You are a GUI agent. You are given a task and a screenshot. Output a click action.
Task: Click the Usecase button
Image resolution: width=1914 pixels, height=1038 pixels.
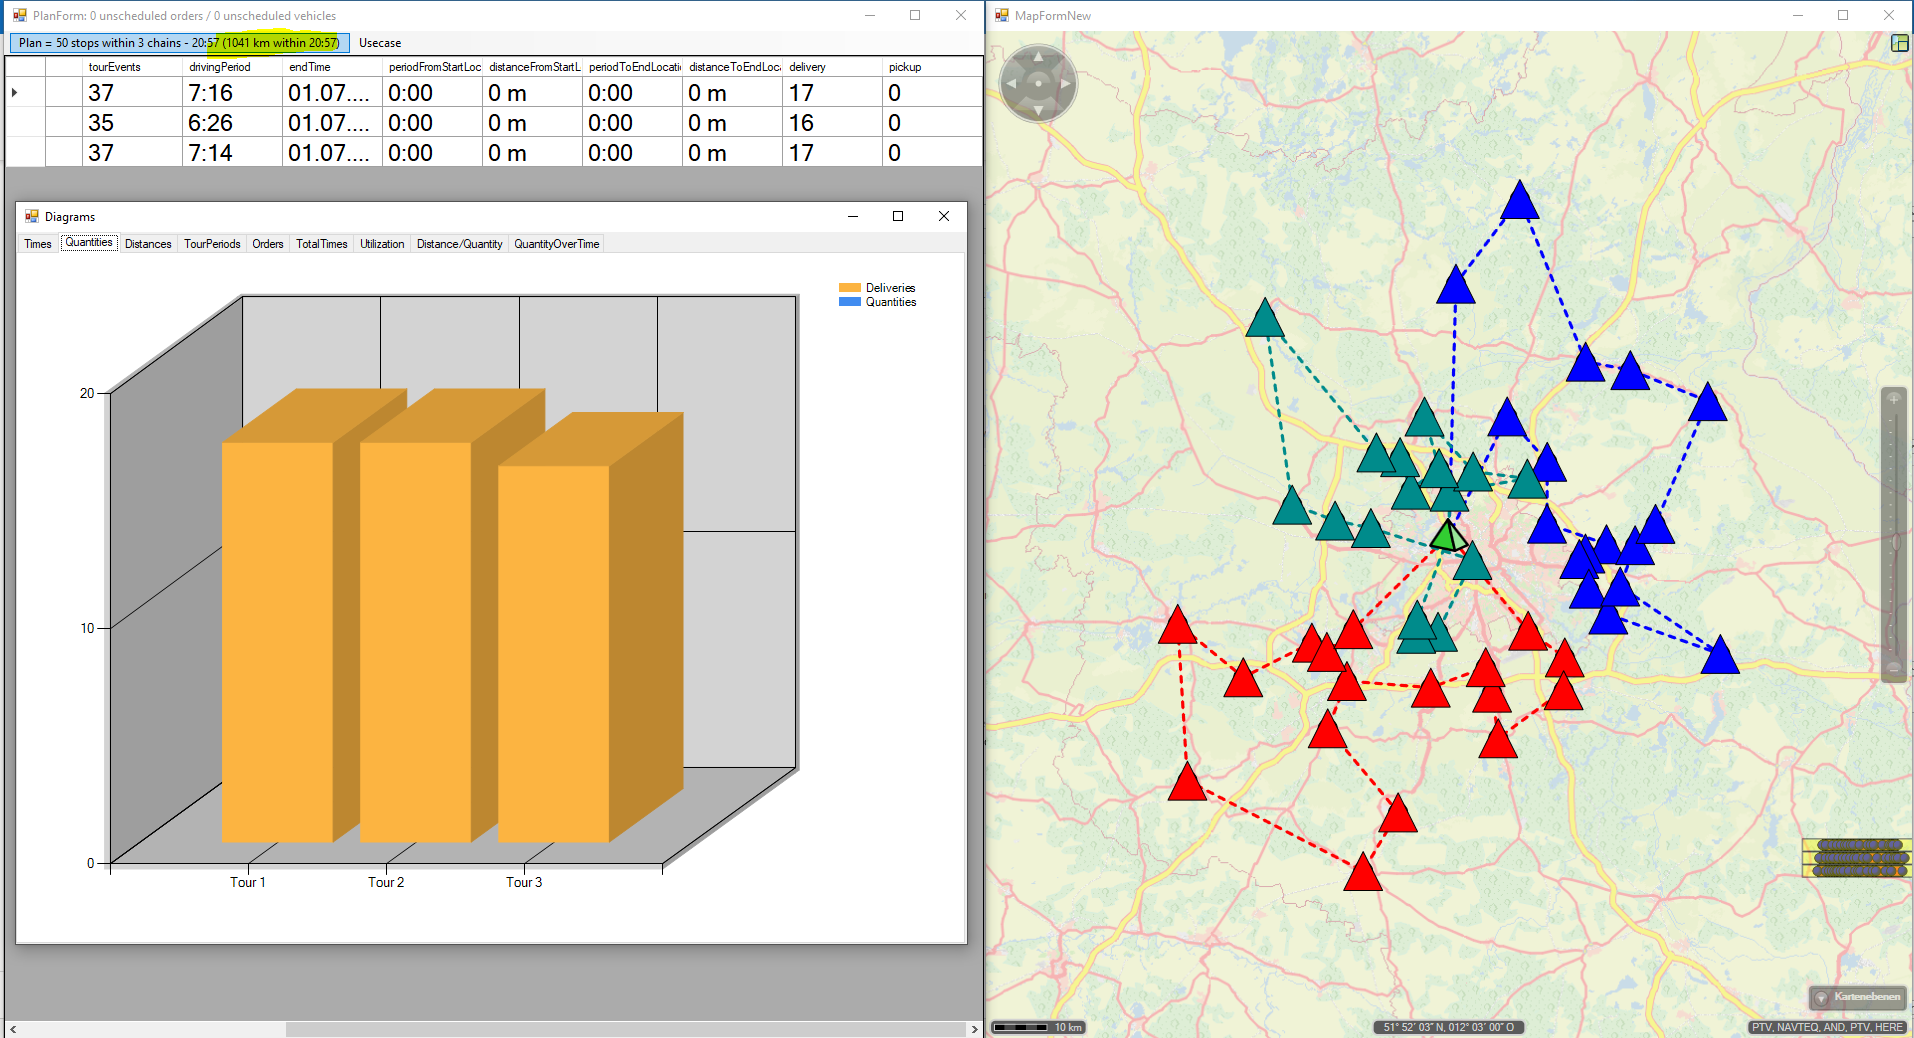coord(380,43)
